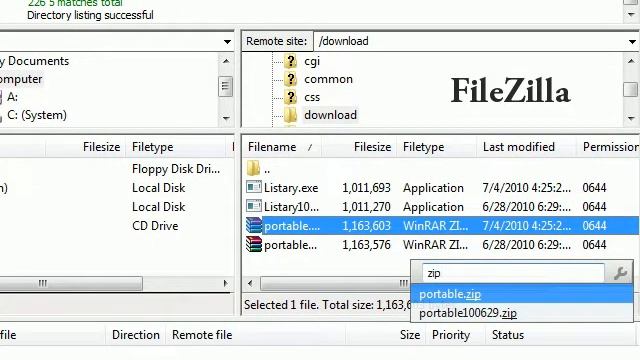
Task: Click scroll-up arrow of local tree scrollbar
Action: click(x=226, y=61)
